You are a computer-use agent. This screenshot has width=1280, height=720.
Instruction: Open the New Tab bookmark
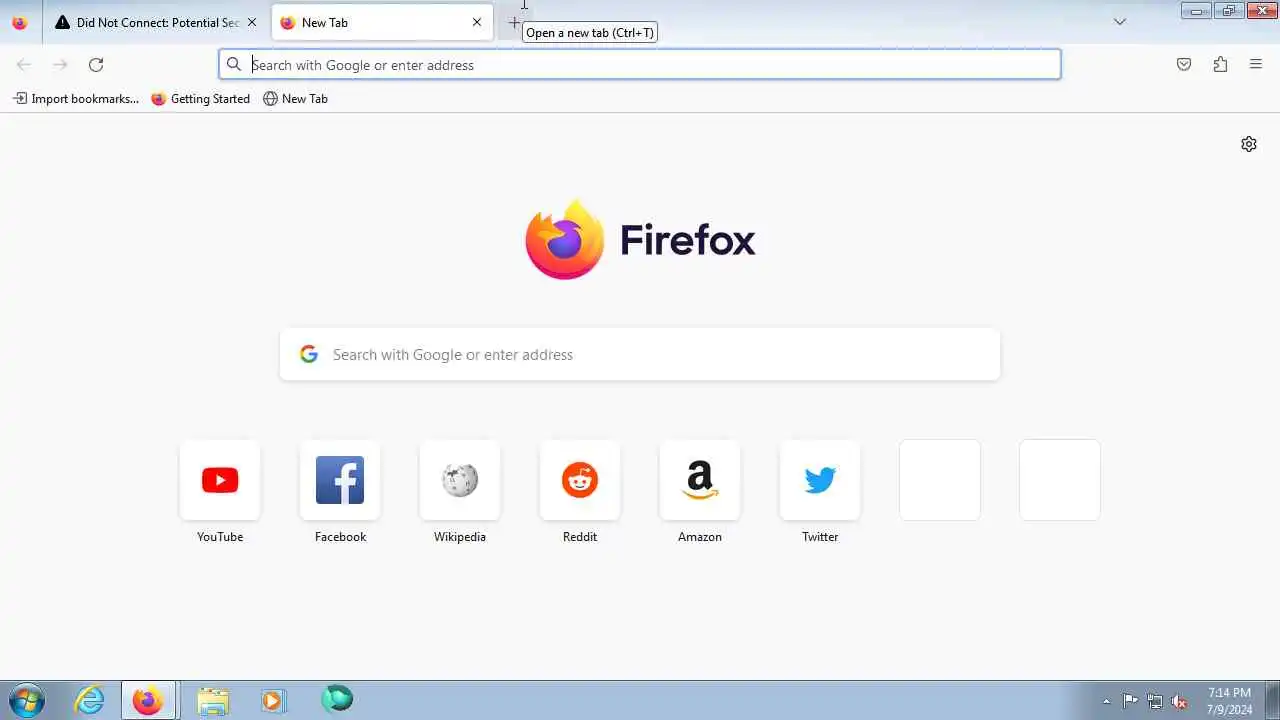[295, 98]
